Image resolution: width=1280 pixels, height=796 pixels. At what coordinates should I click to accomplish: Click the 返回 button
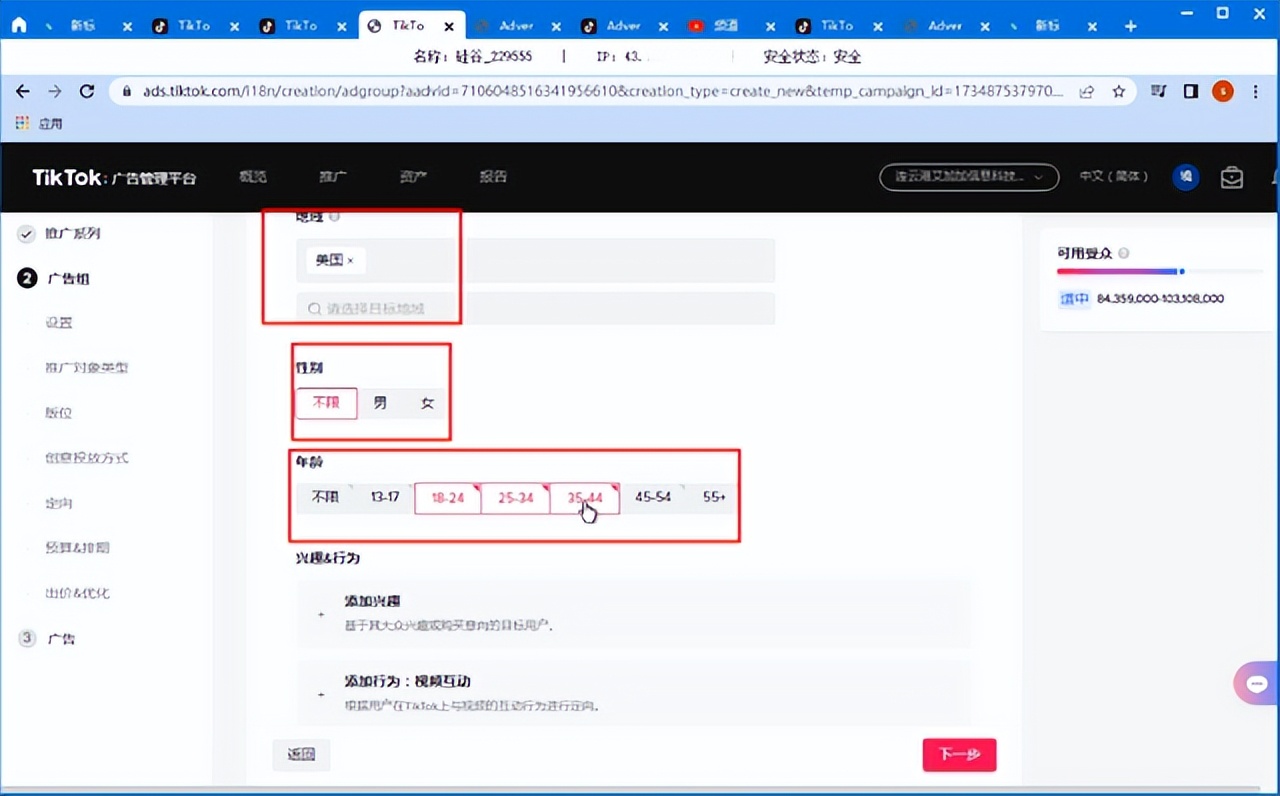pos(301,755)
